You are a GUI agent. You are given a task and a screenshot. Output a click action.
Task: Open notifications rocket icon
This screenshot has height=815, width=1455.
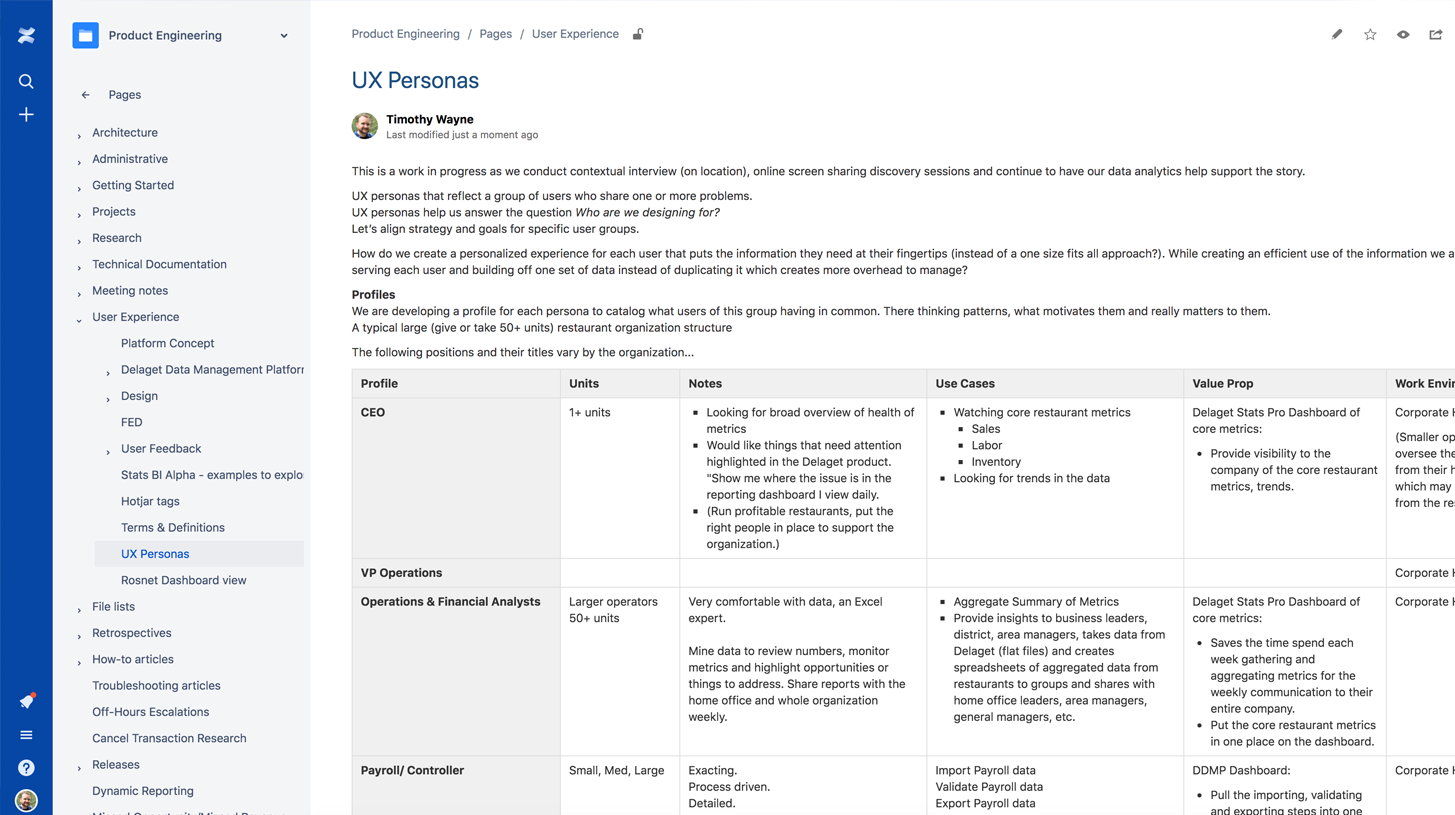(26, 701)
